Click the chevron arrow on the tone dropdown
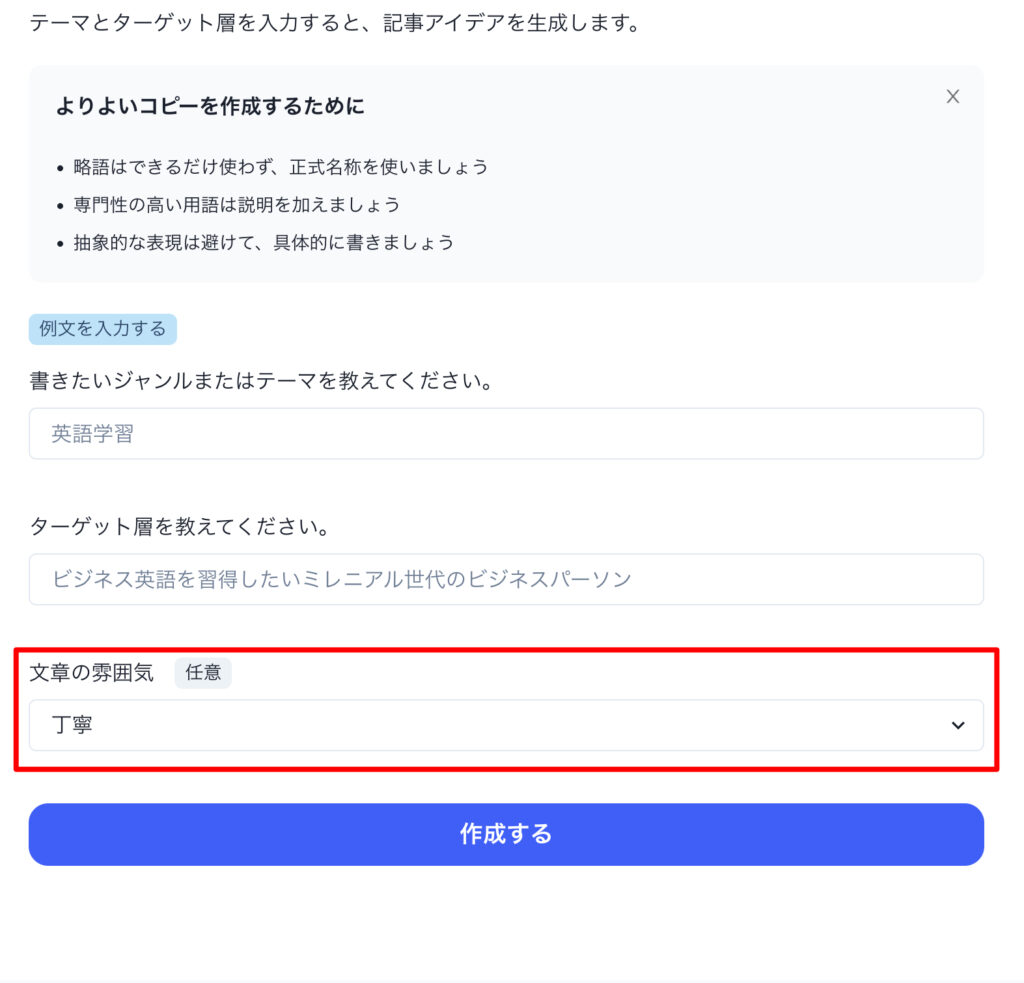 point(958,725)
